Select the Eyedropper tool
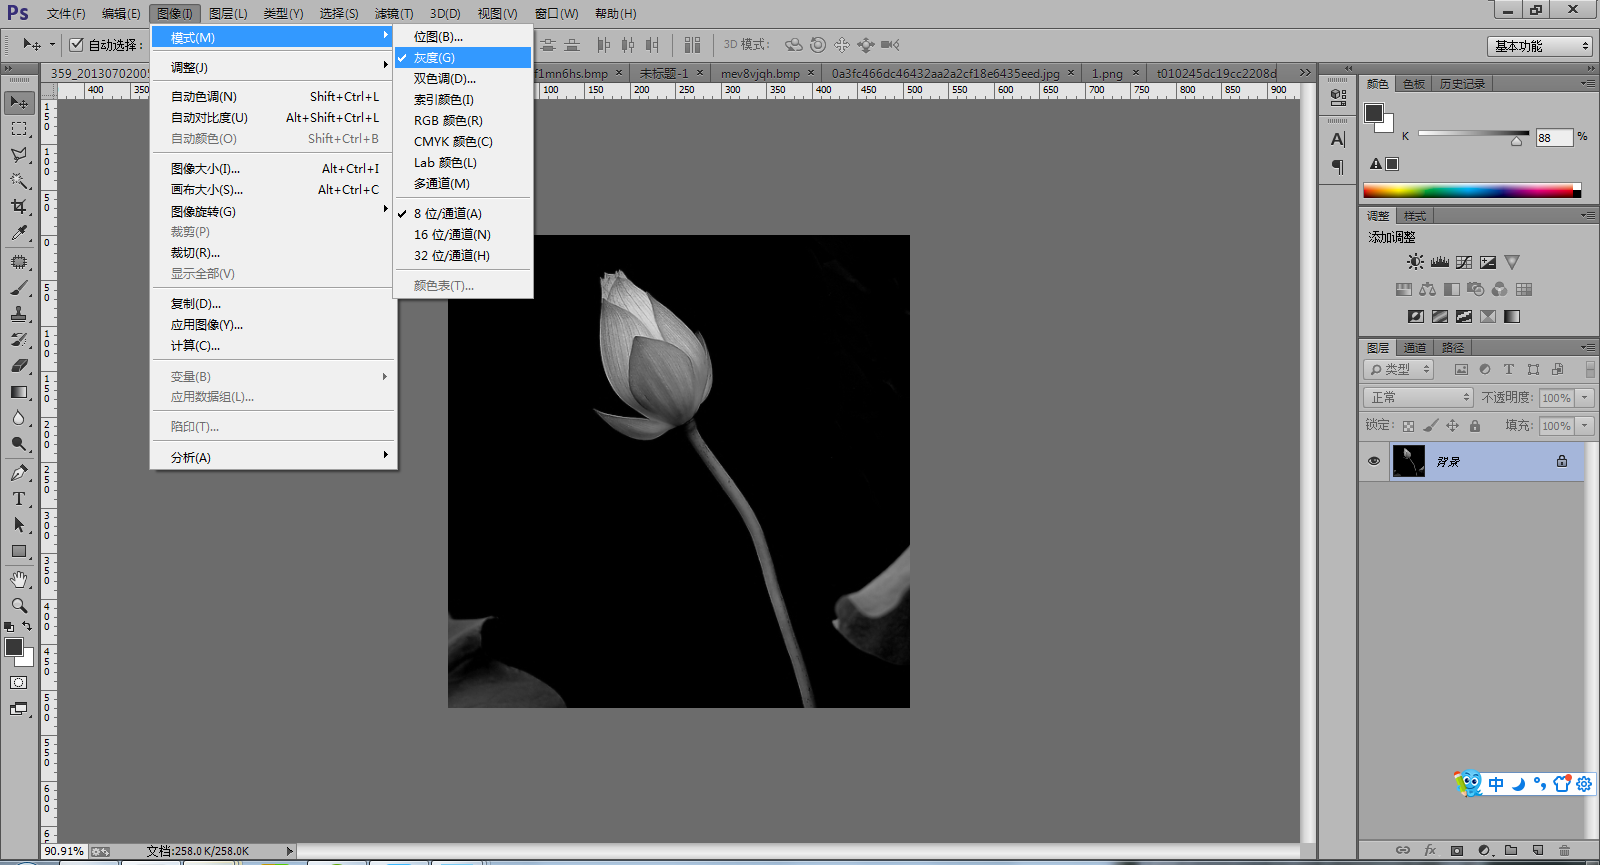Image resolution: width=1600 pixels, height=865 pixels. (19, 233)
